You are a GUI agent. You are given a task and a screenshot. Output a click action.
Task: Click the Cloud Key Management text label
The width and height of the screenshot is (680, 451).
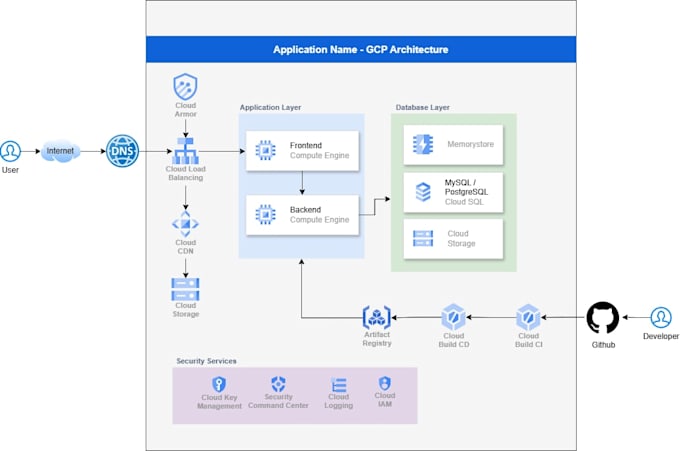(x=219, y=402)
